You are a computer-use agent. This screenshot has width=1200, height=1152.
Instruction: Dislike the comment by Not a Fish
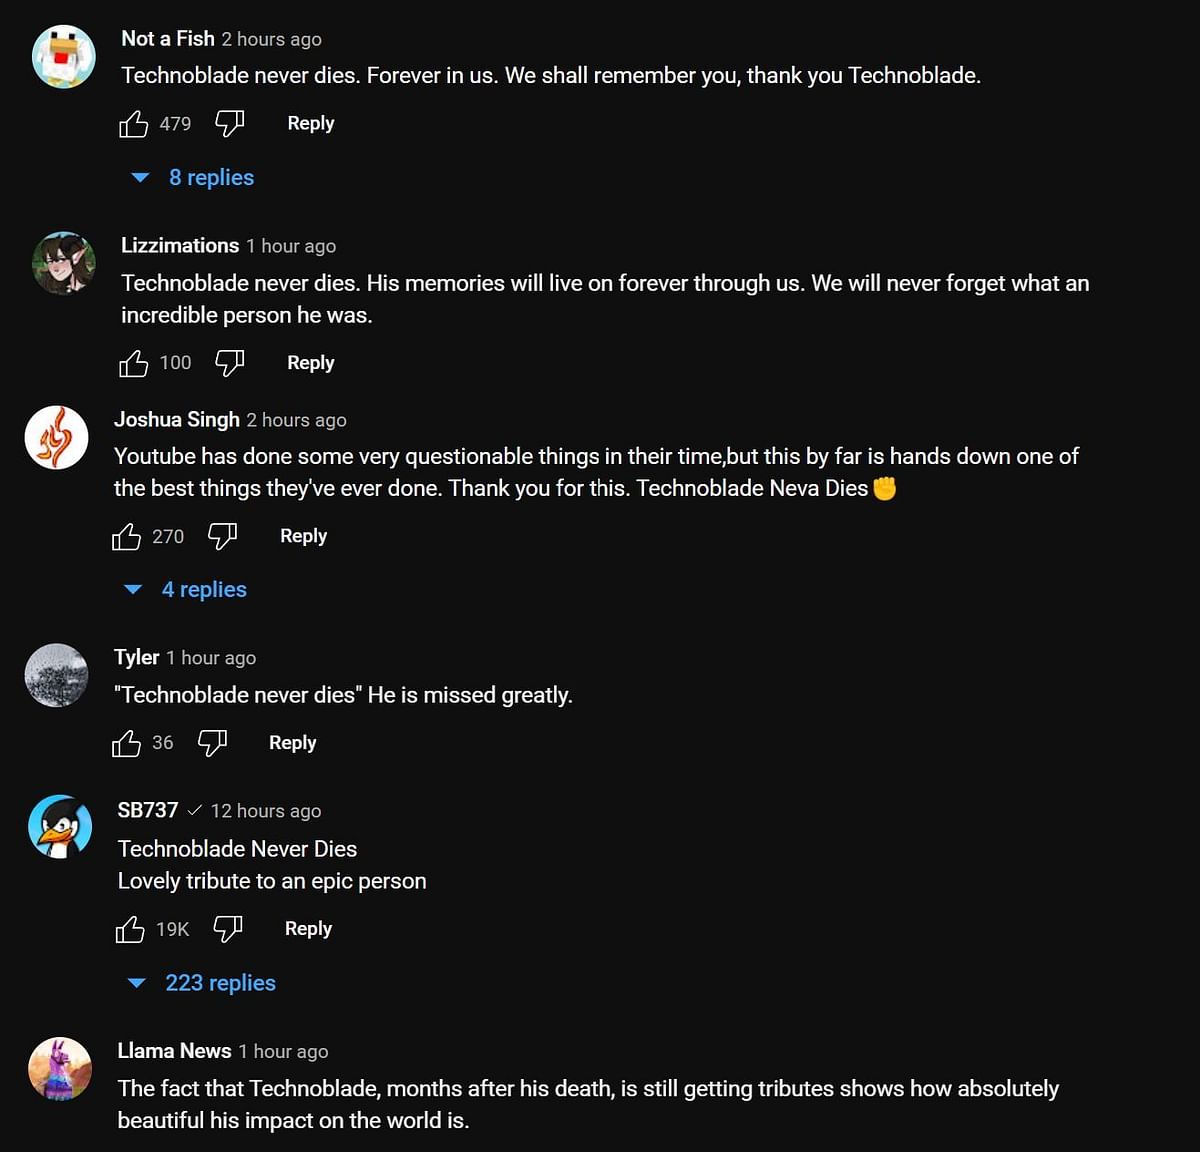(230, 123)
